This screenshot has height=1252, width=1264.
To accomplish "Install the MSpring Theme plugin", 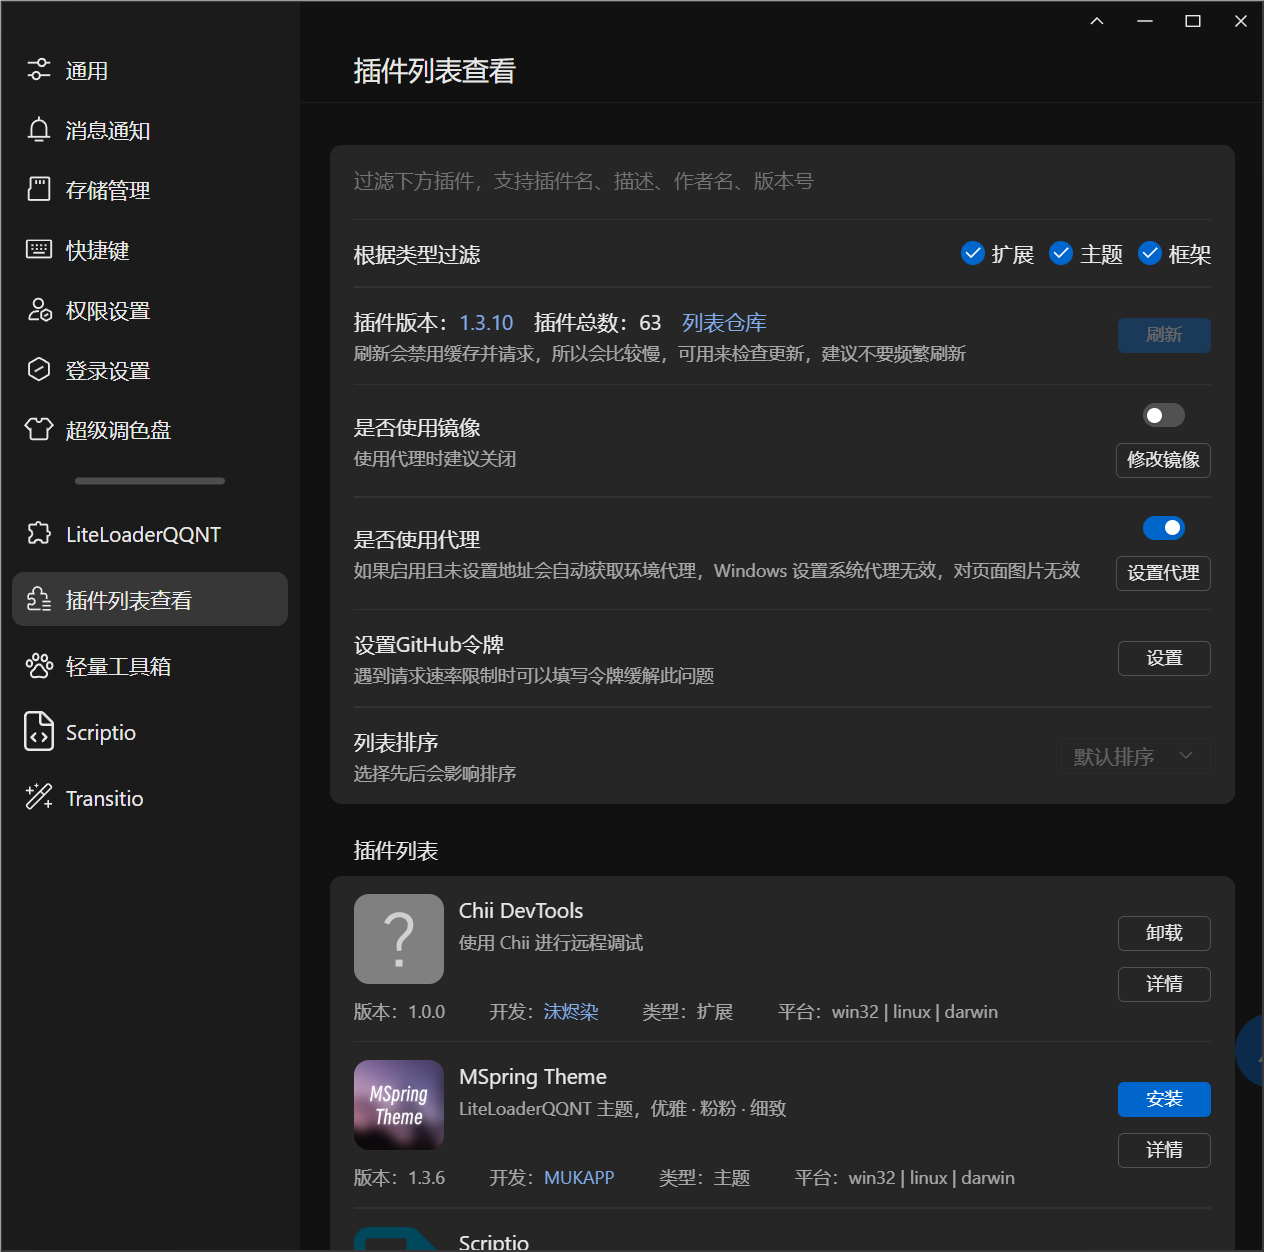I will point(1164,1099).
